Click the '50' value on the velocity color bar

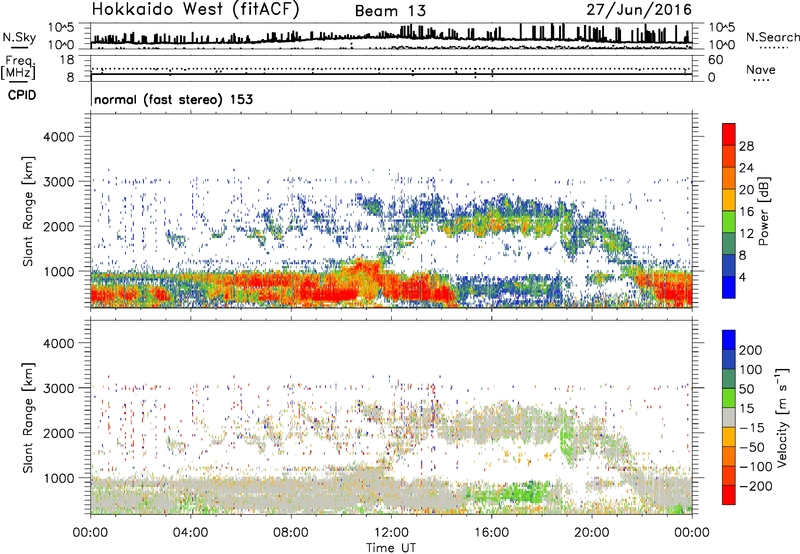tap(746, 389)
